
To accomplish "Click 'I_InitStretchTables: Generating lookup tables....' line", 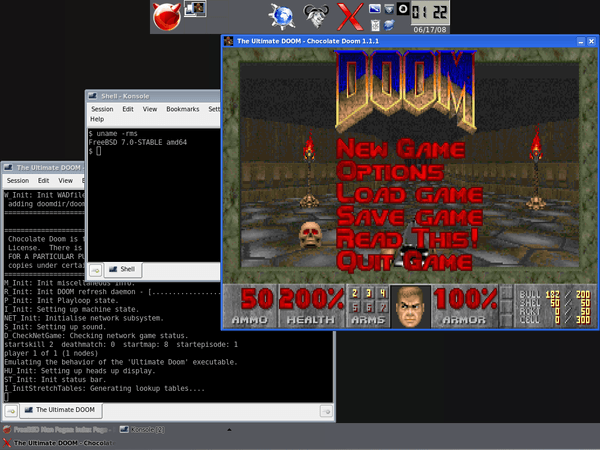I will pos(104,388).
